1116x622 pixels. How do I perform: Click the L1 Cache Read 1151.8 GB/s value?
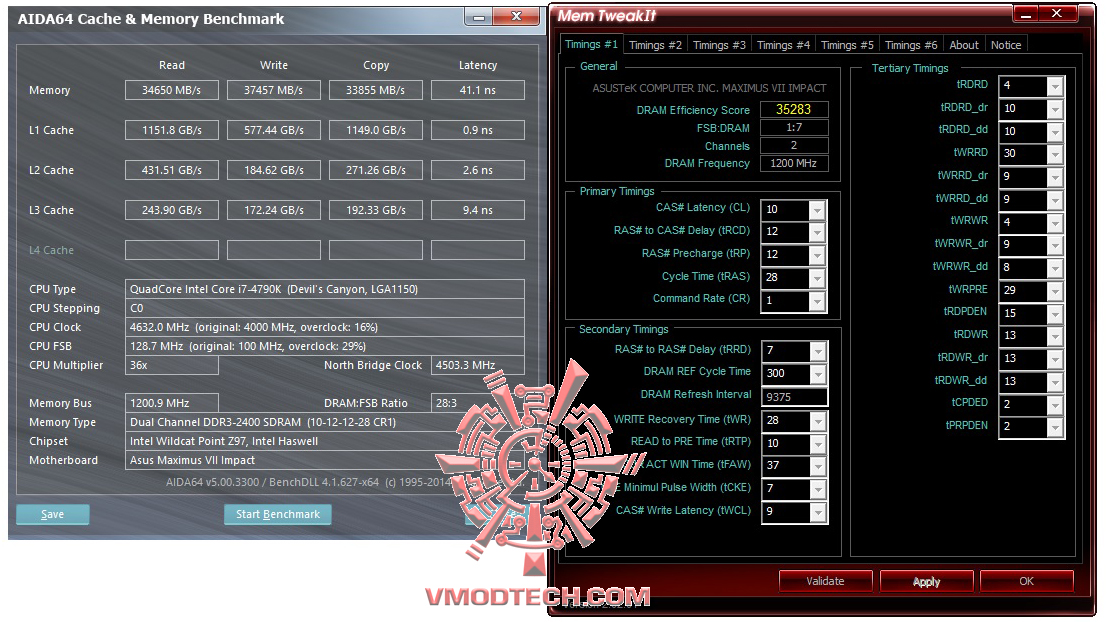tap(172, 130)
